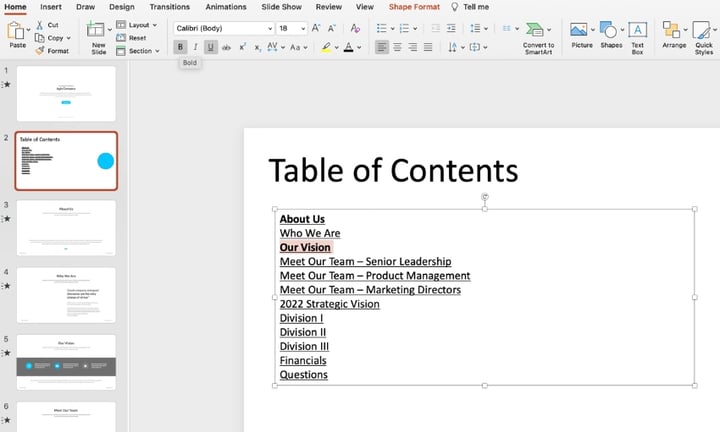Click the Cut scissors icon

39,24
